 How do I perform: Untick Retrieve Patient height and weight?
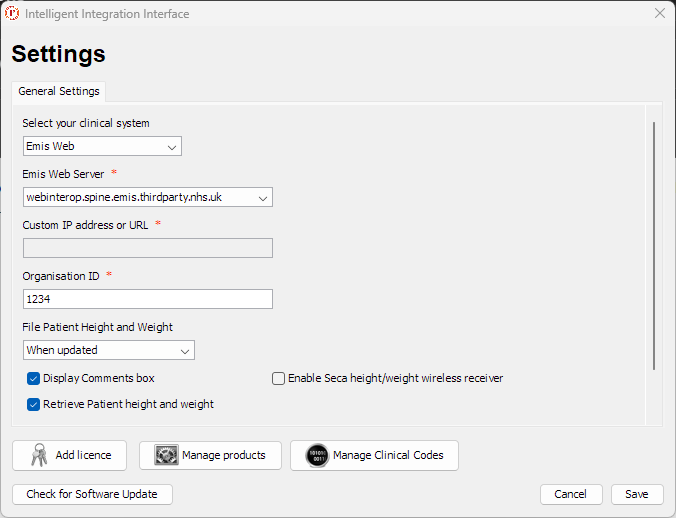click(x=33, y=405)
